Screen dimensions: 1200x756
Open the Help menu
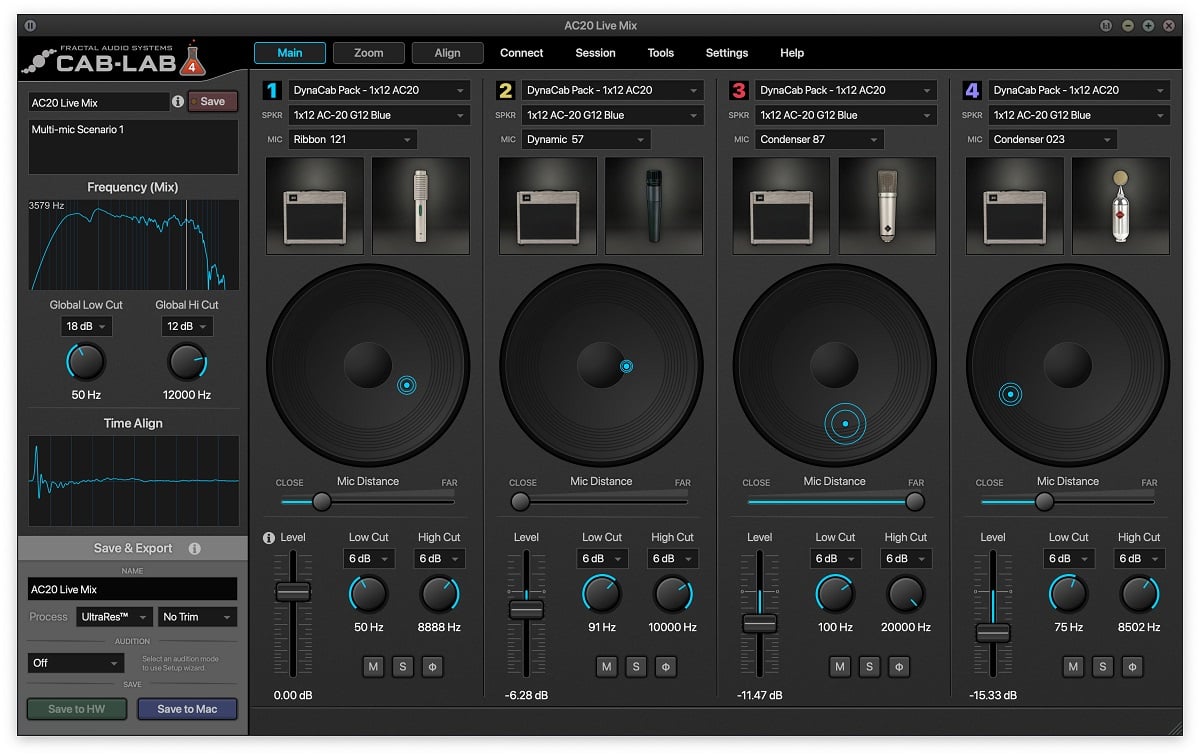click(x=792, y=53)
